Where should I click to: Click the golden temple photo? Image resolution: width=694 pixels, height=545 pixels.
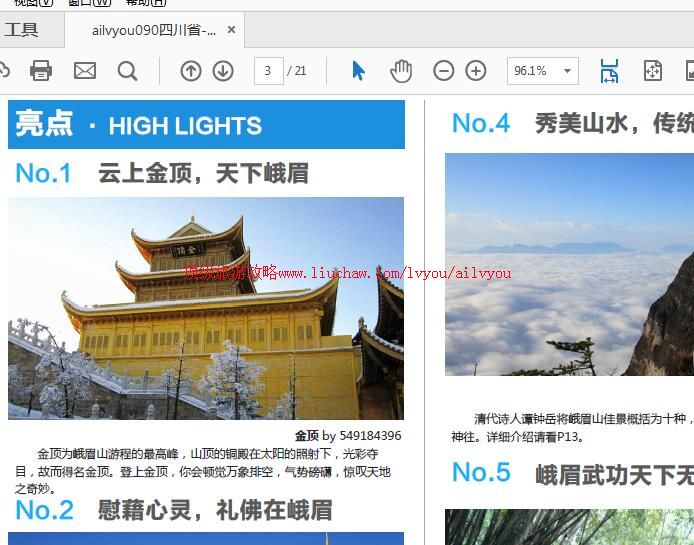click(x=206, y=307)
